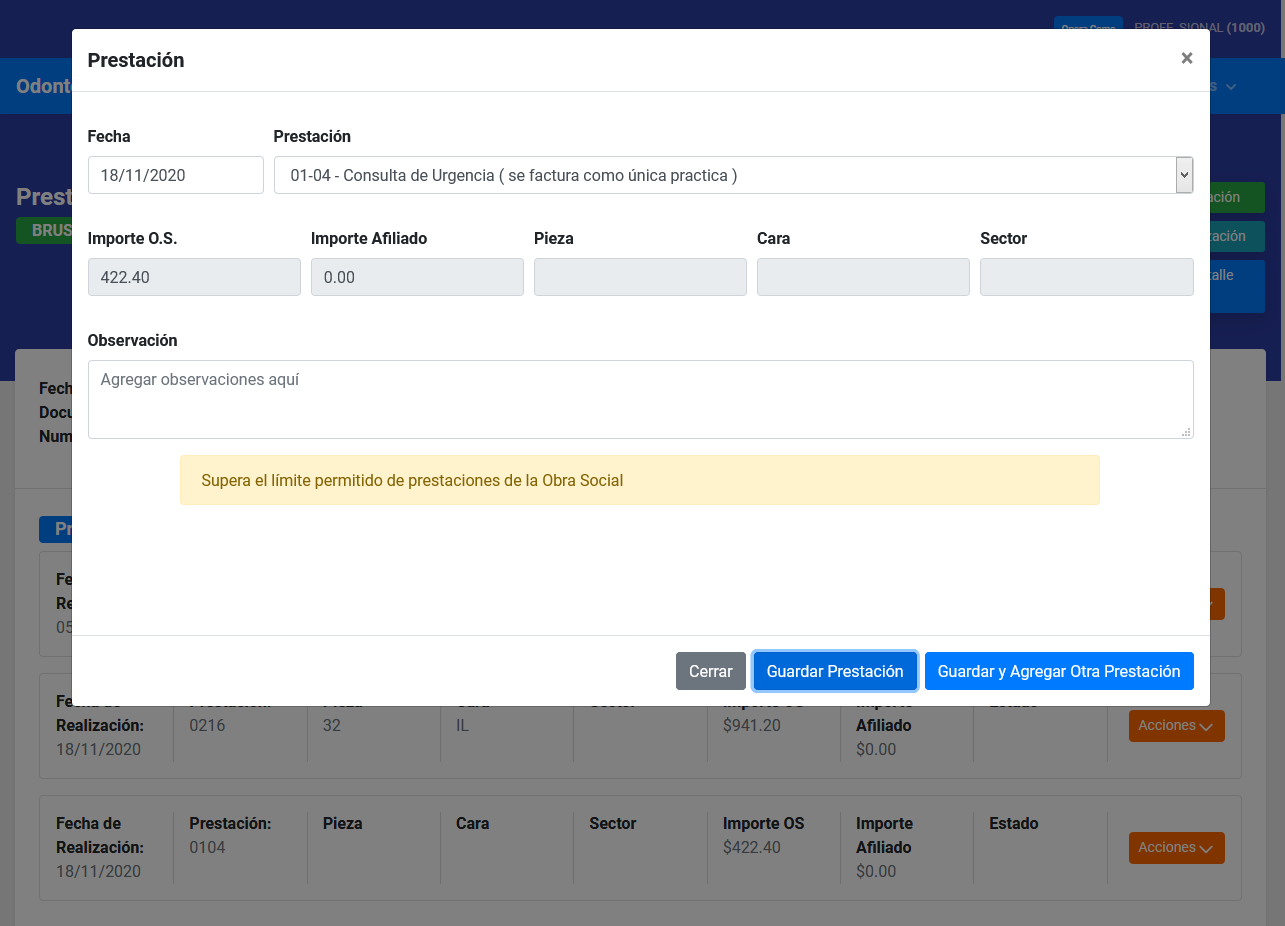Close the Prestación dialog with the X

click(x=1186, y=58)
